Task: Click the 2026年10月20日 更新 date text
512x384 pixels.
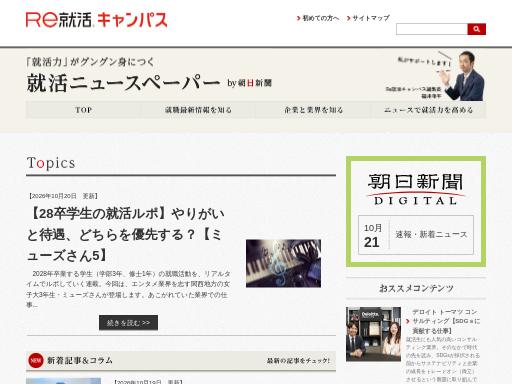Action: point(62,196)
